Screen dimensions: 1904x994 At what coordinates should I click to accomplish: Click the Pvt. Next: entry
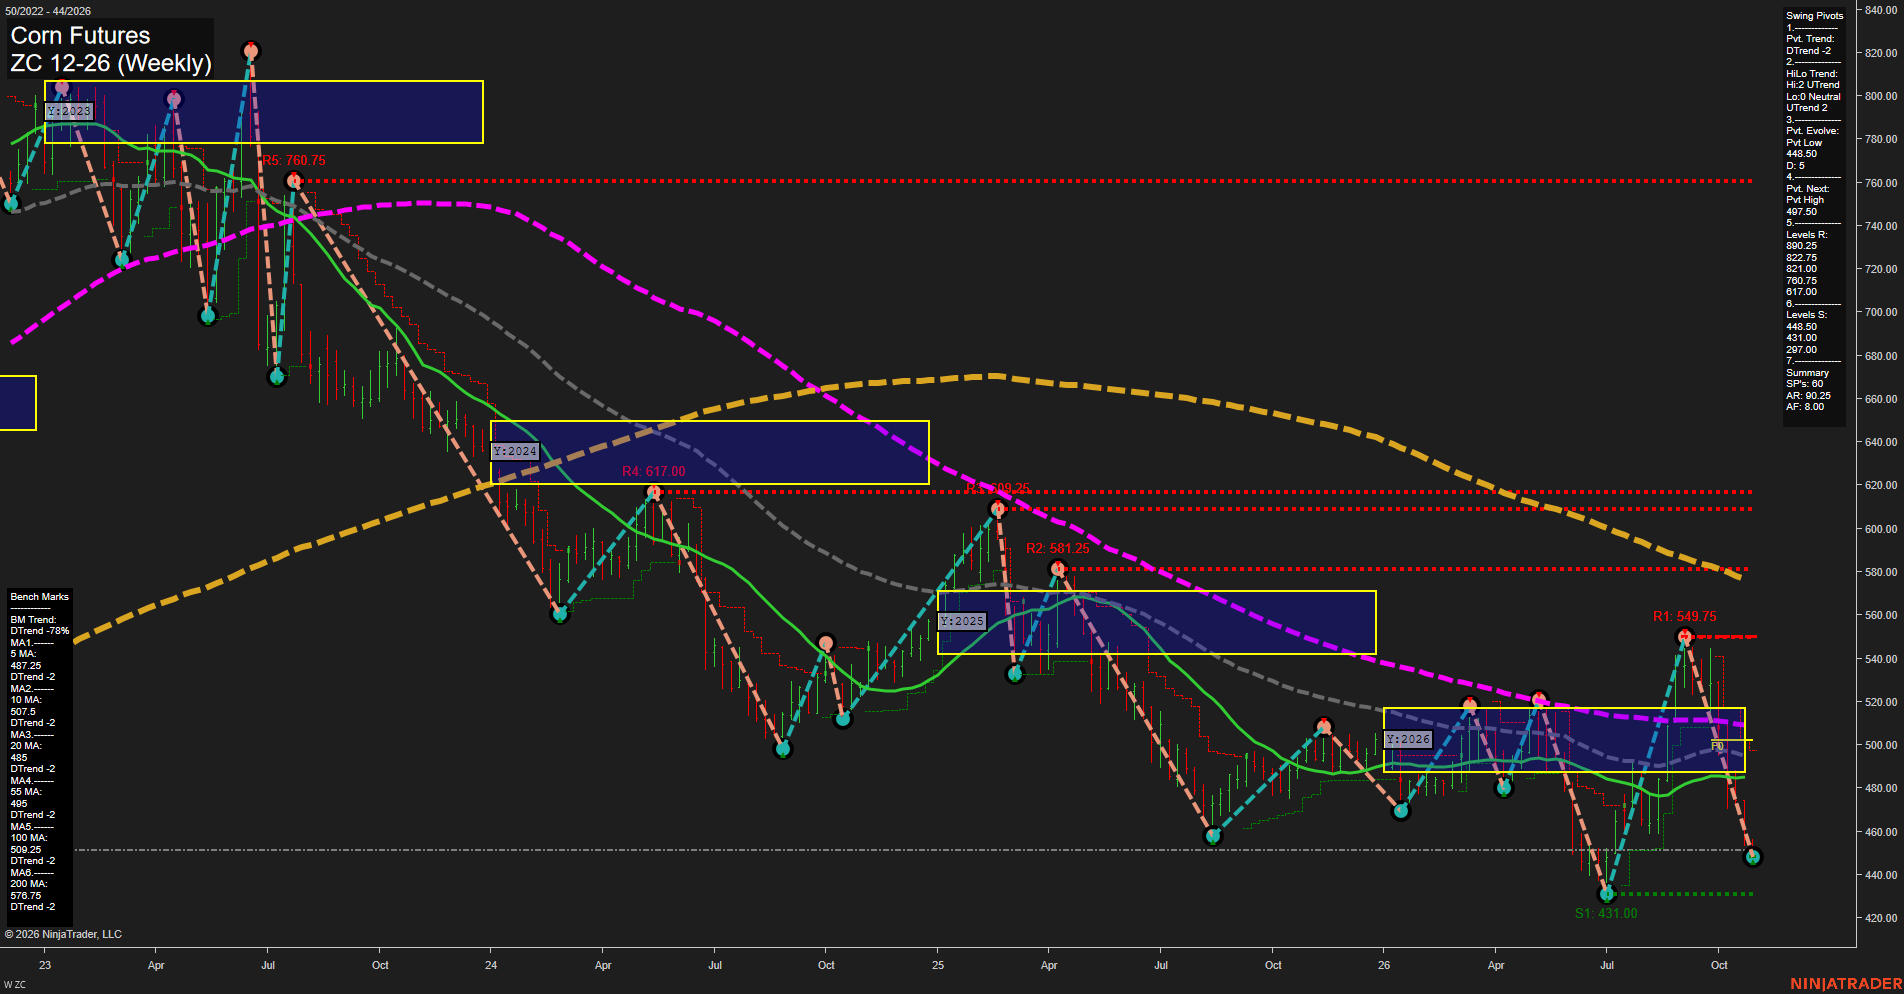point(1807,189)
